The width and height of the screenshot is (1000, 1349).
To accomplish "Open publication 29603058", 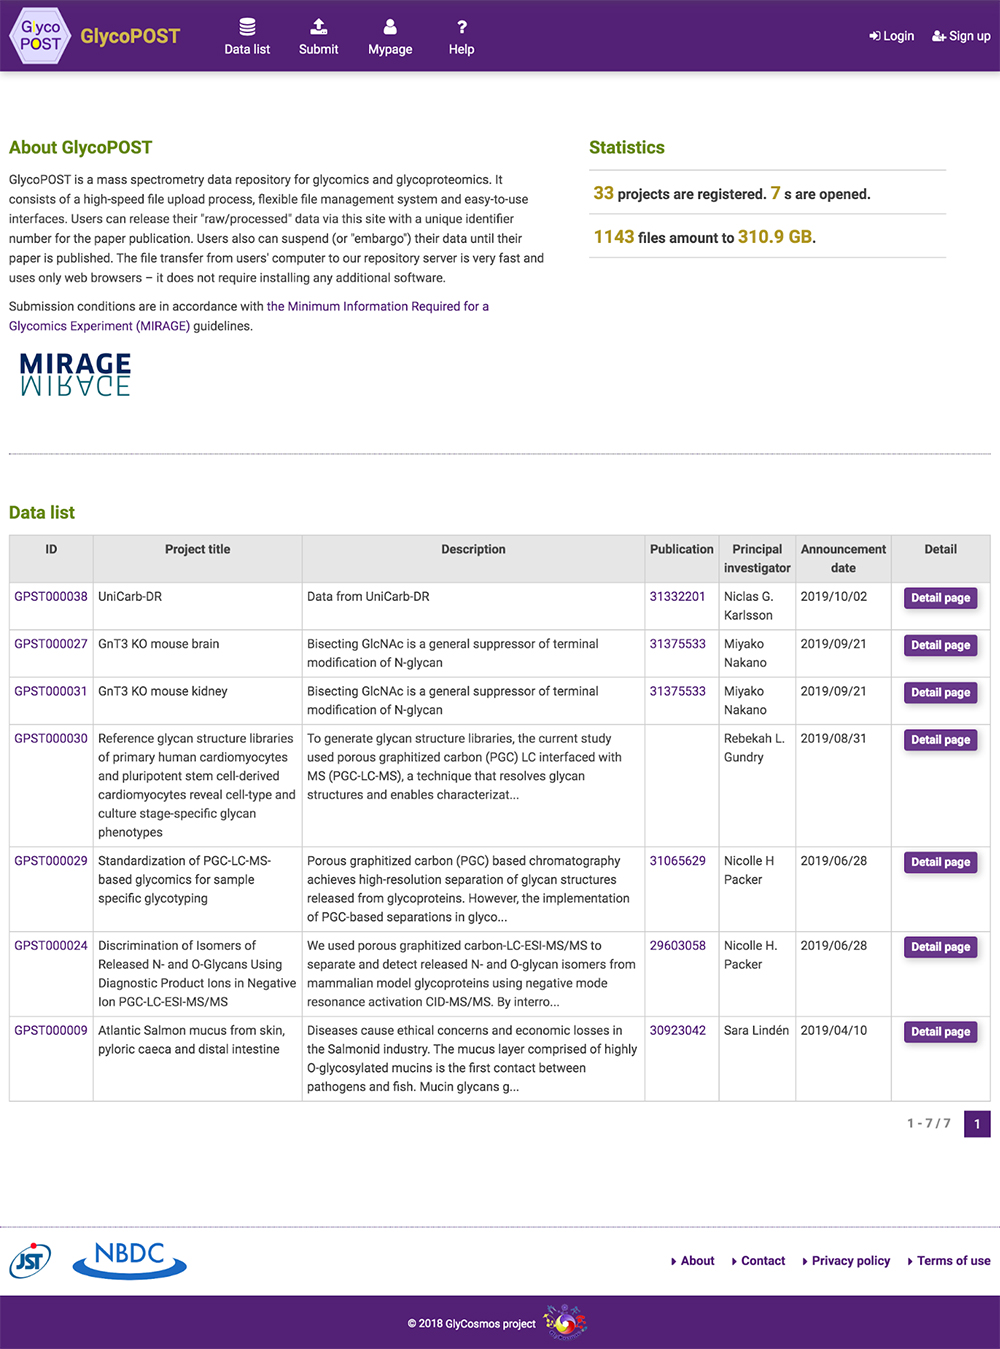I will click(x=678, y=945).
